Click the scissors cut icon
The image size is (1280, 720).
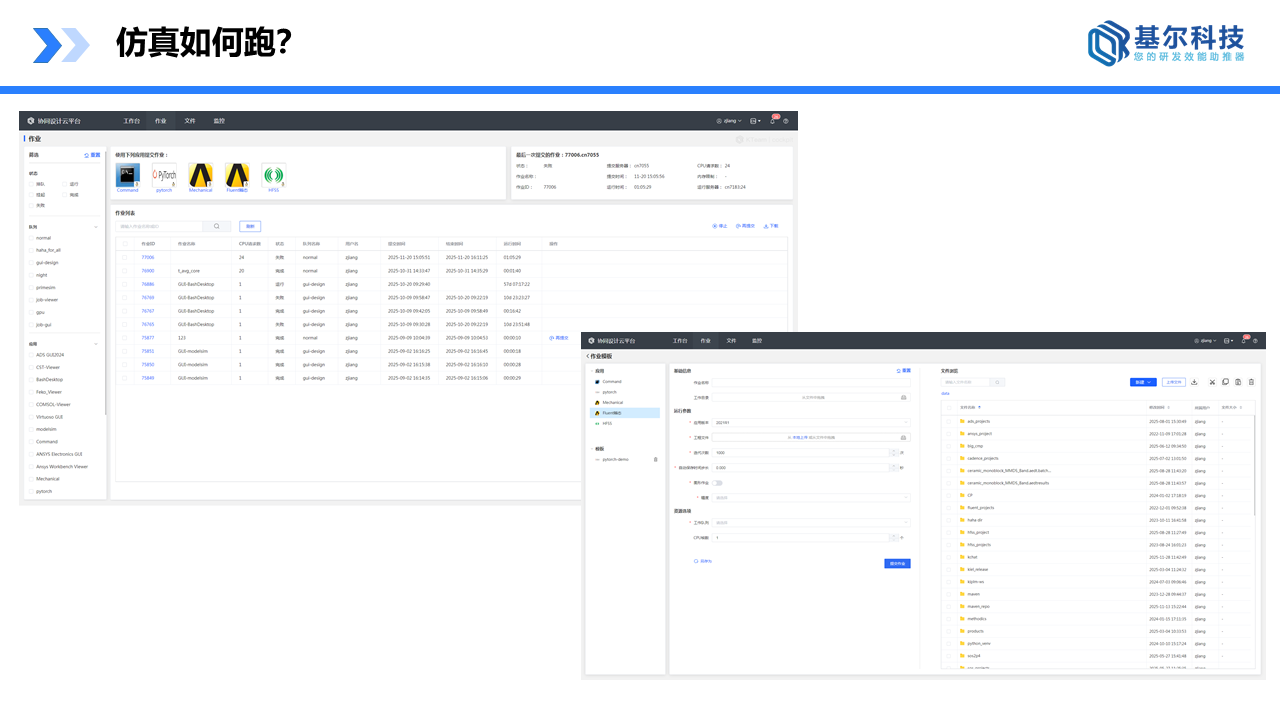click(x=1211, y=382)
